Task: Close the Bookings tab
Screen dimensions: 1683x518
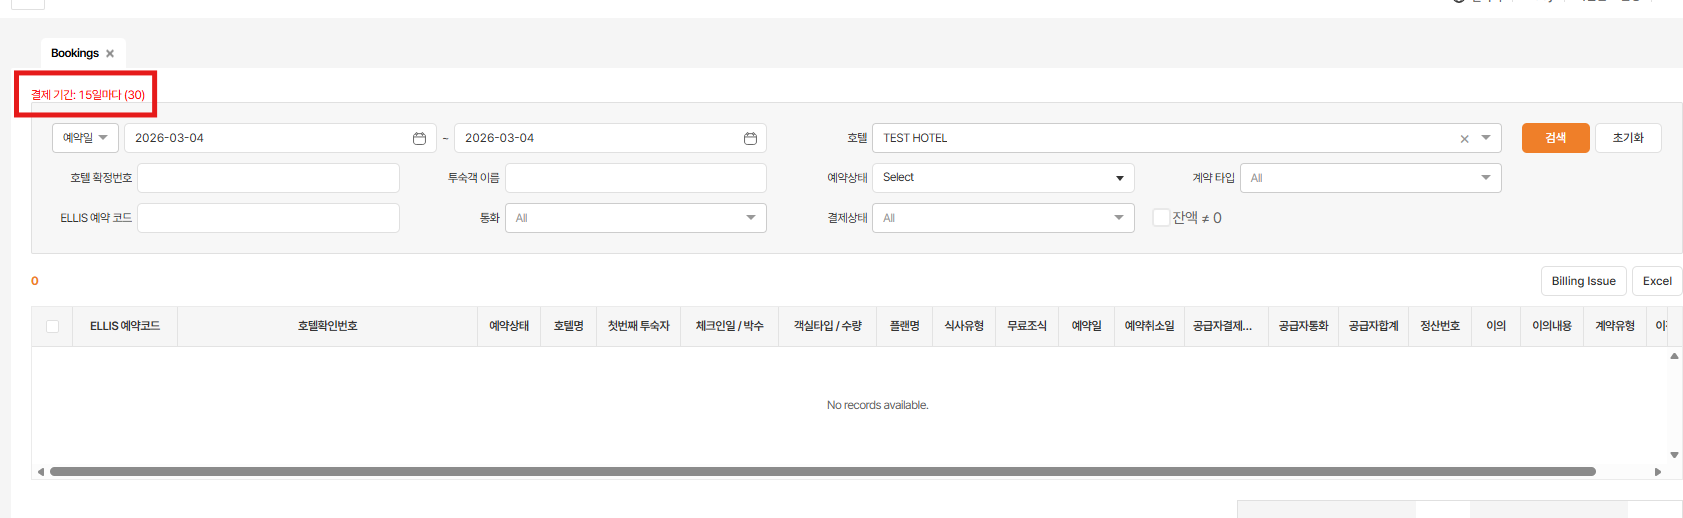Action: coord(110,54)
